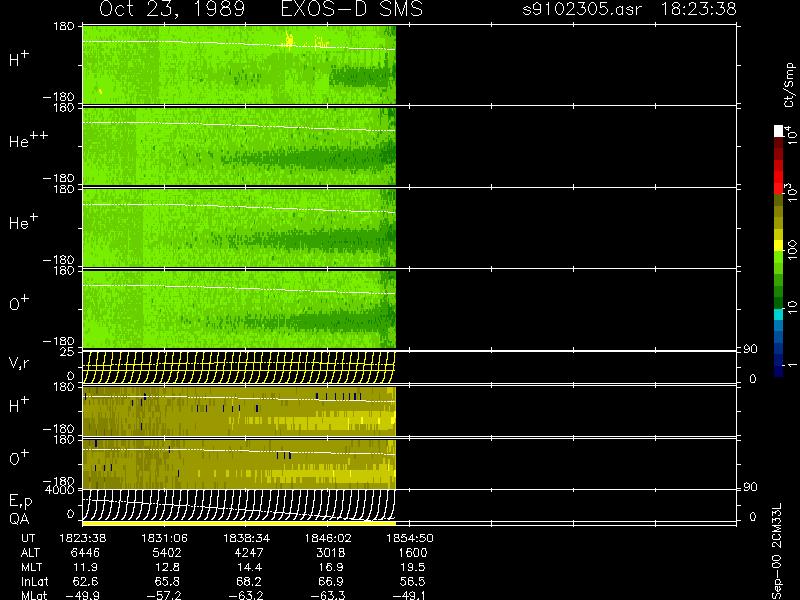
Task: Click ALT value '4247'
Action: pos(249,553)
